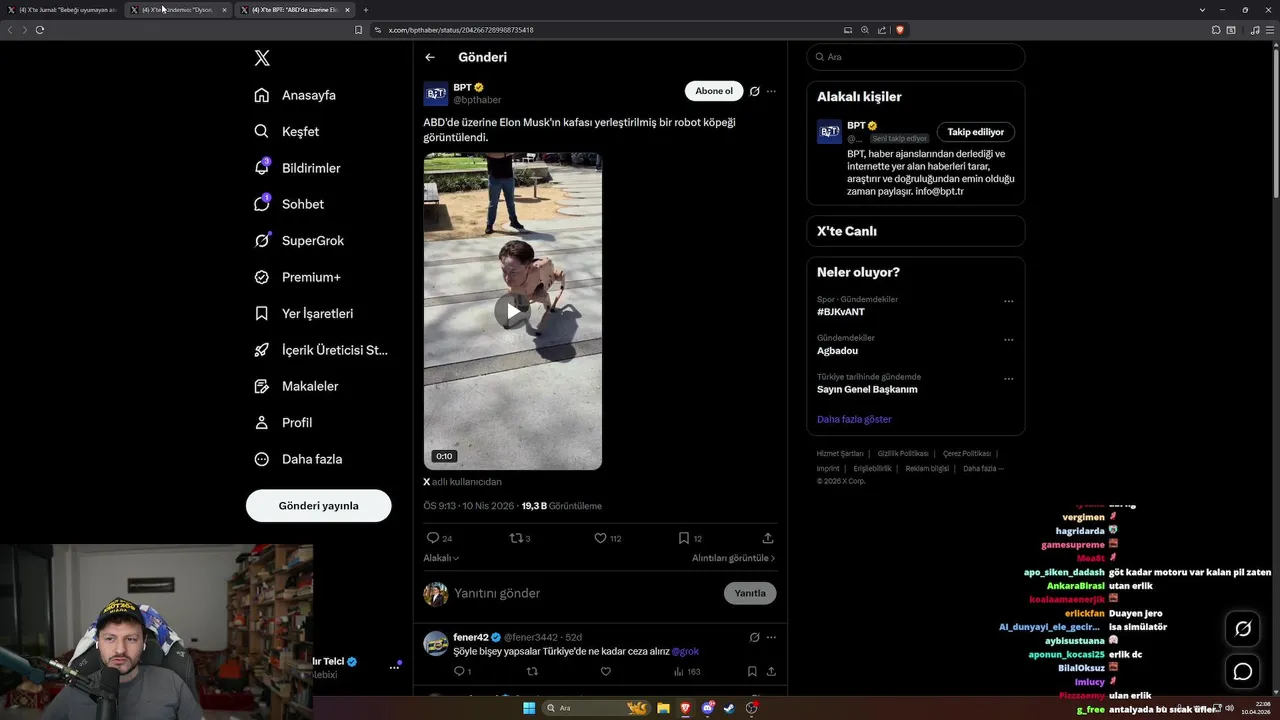Click the Yanıtını gönder reply field
The width and height of the screenshot is (1280, 720).
tap(585, 593)
